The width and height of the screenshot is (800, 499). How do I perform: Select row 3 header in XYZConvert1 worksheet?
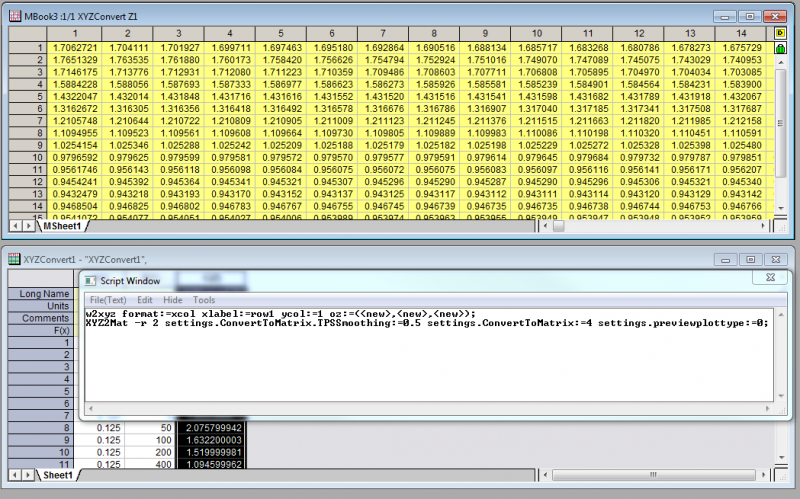pos(41,367)
